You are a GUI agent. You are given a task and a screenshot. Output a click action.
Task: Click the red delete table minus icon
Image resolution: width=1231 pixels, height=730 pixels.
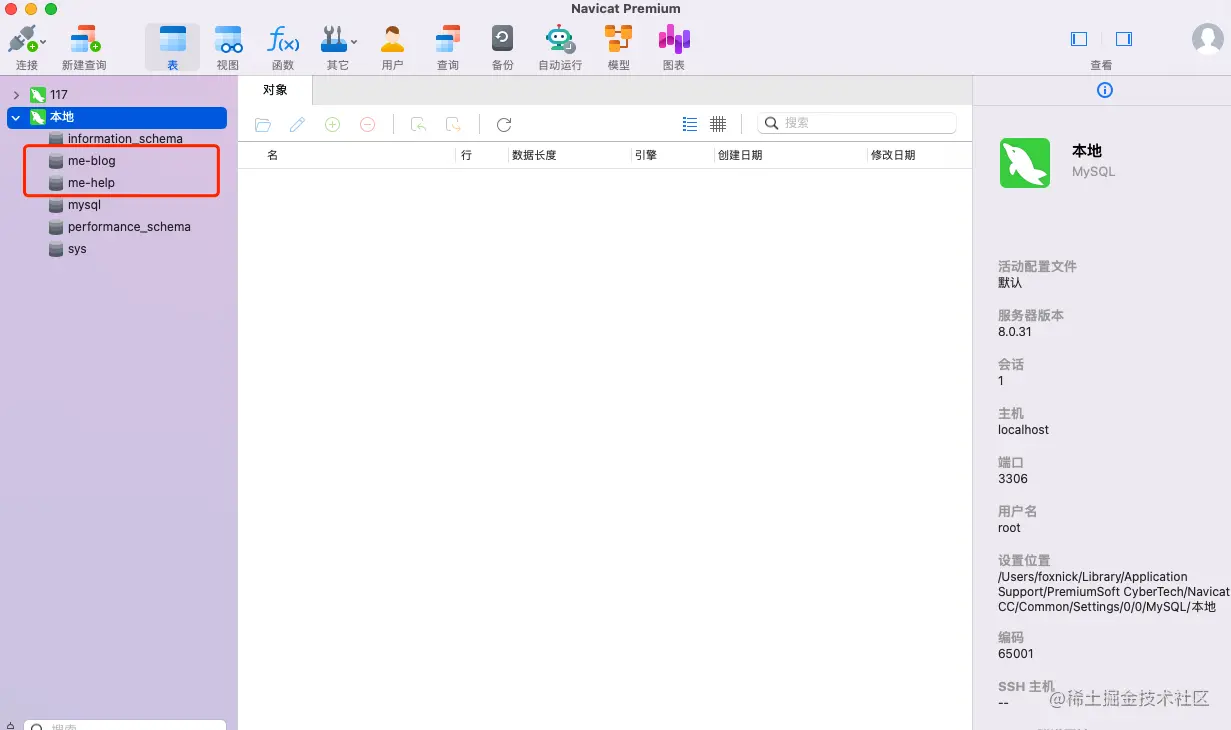click(x=367, y=124)
